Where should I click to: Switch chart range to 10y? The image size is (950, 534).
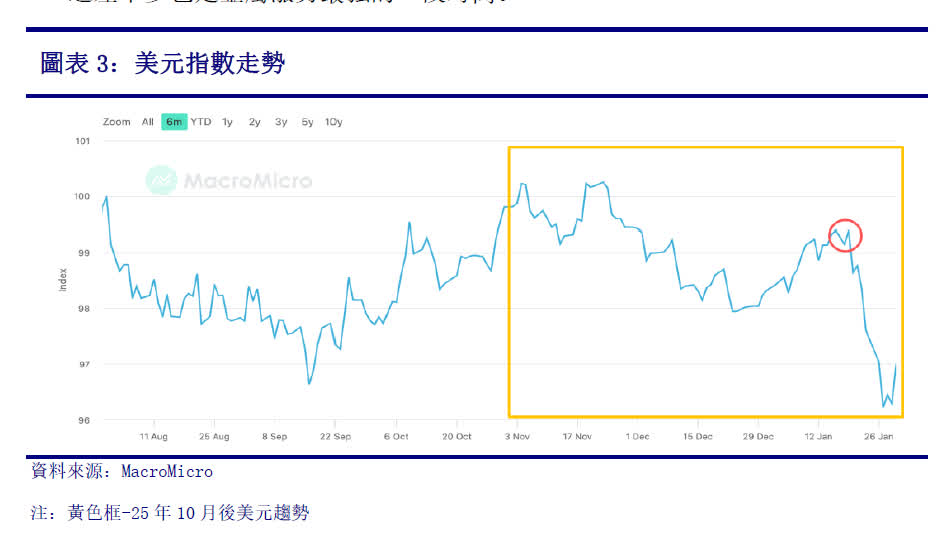[334, 122]
